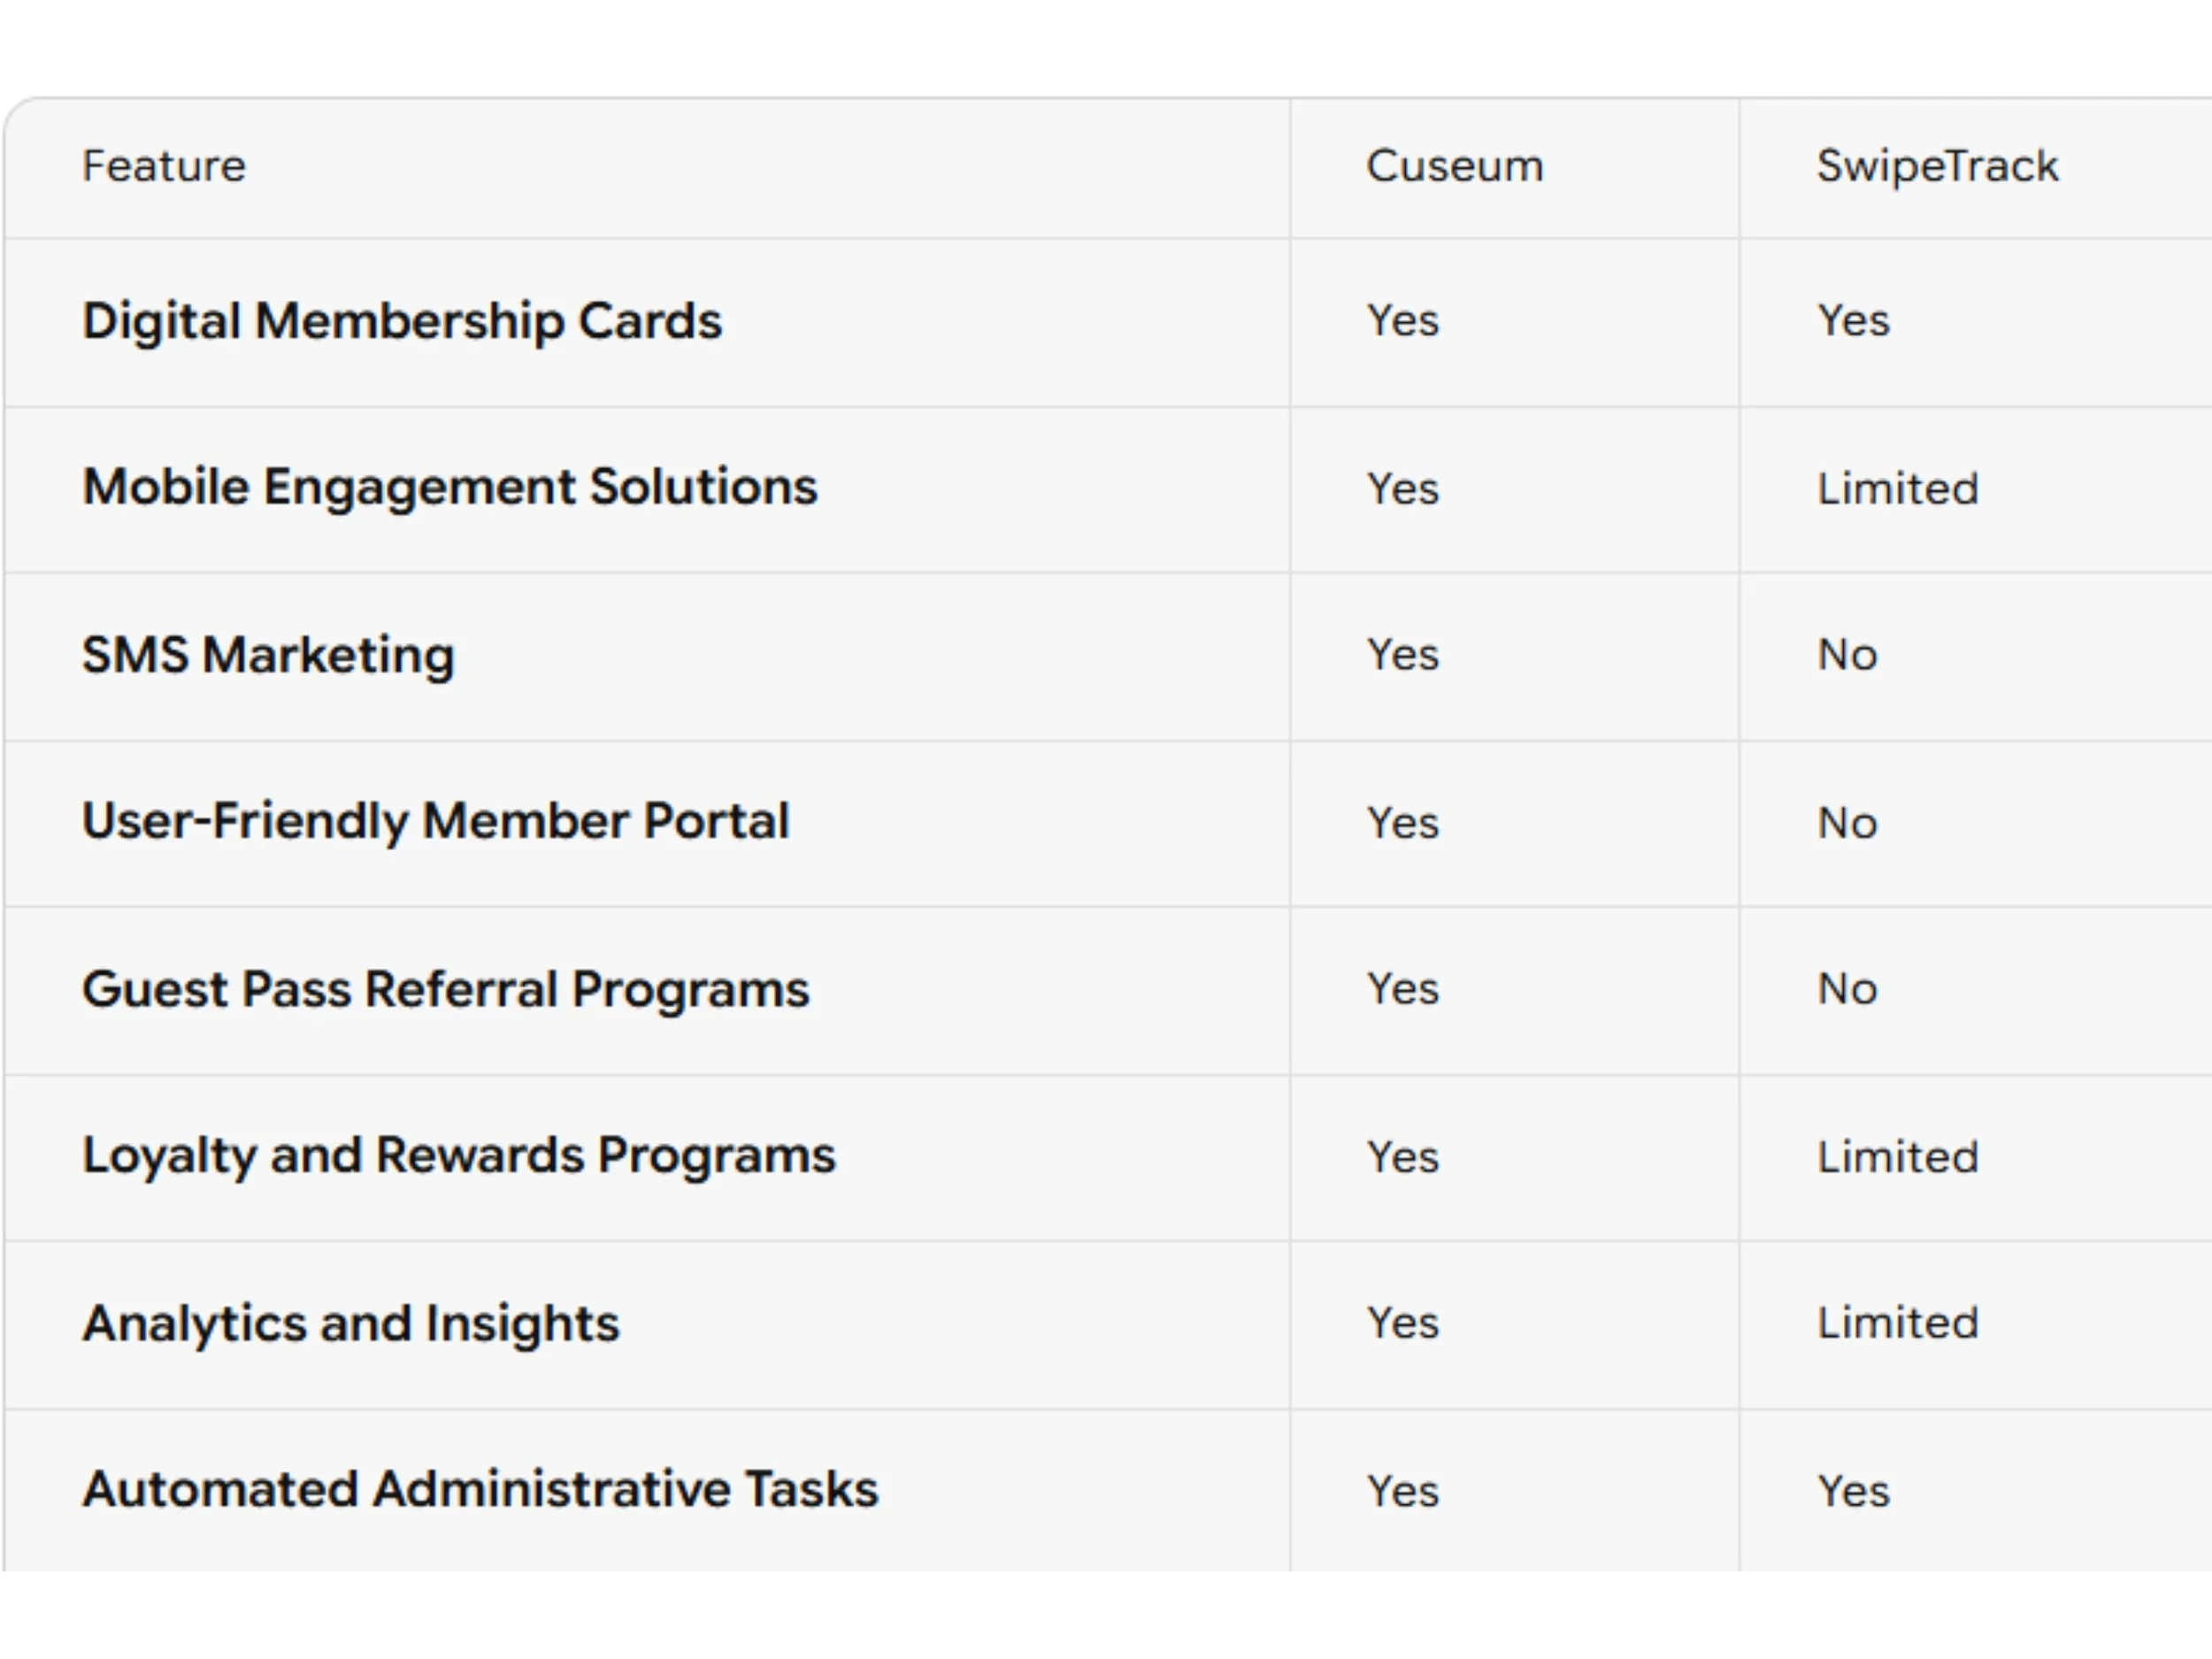Click SwipeTrack's Limited value for Mobile Engagement Solutions
The height and width of the screenshot is (1659, 2212).
point(1897,489)
